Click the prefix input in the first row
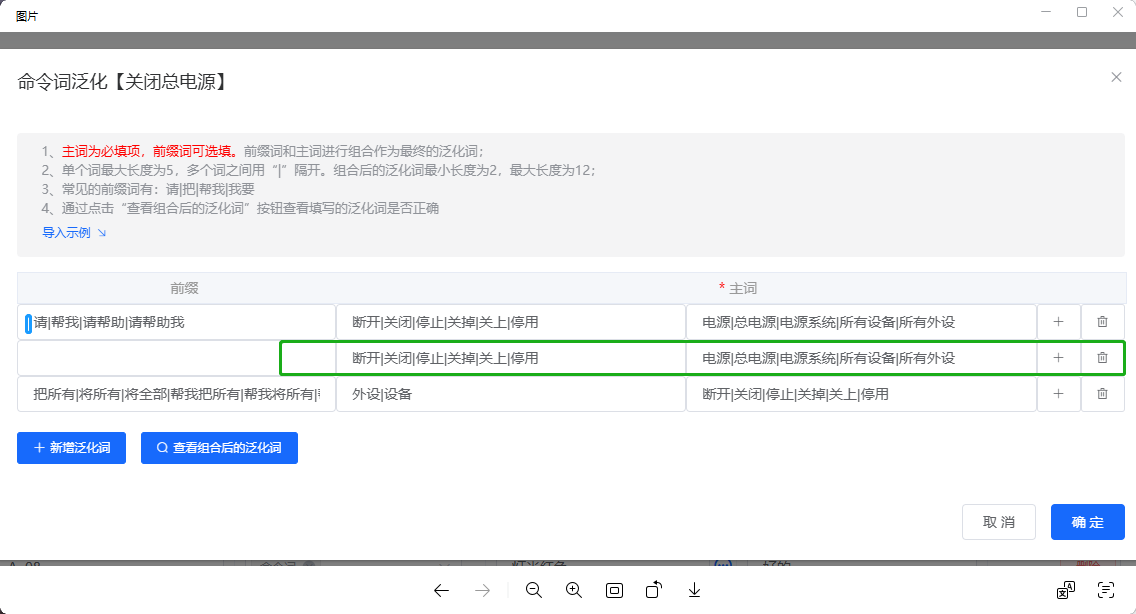Viewport: 1136px width, 614px height. click(175, 321)
